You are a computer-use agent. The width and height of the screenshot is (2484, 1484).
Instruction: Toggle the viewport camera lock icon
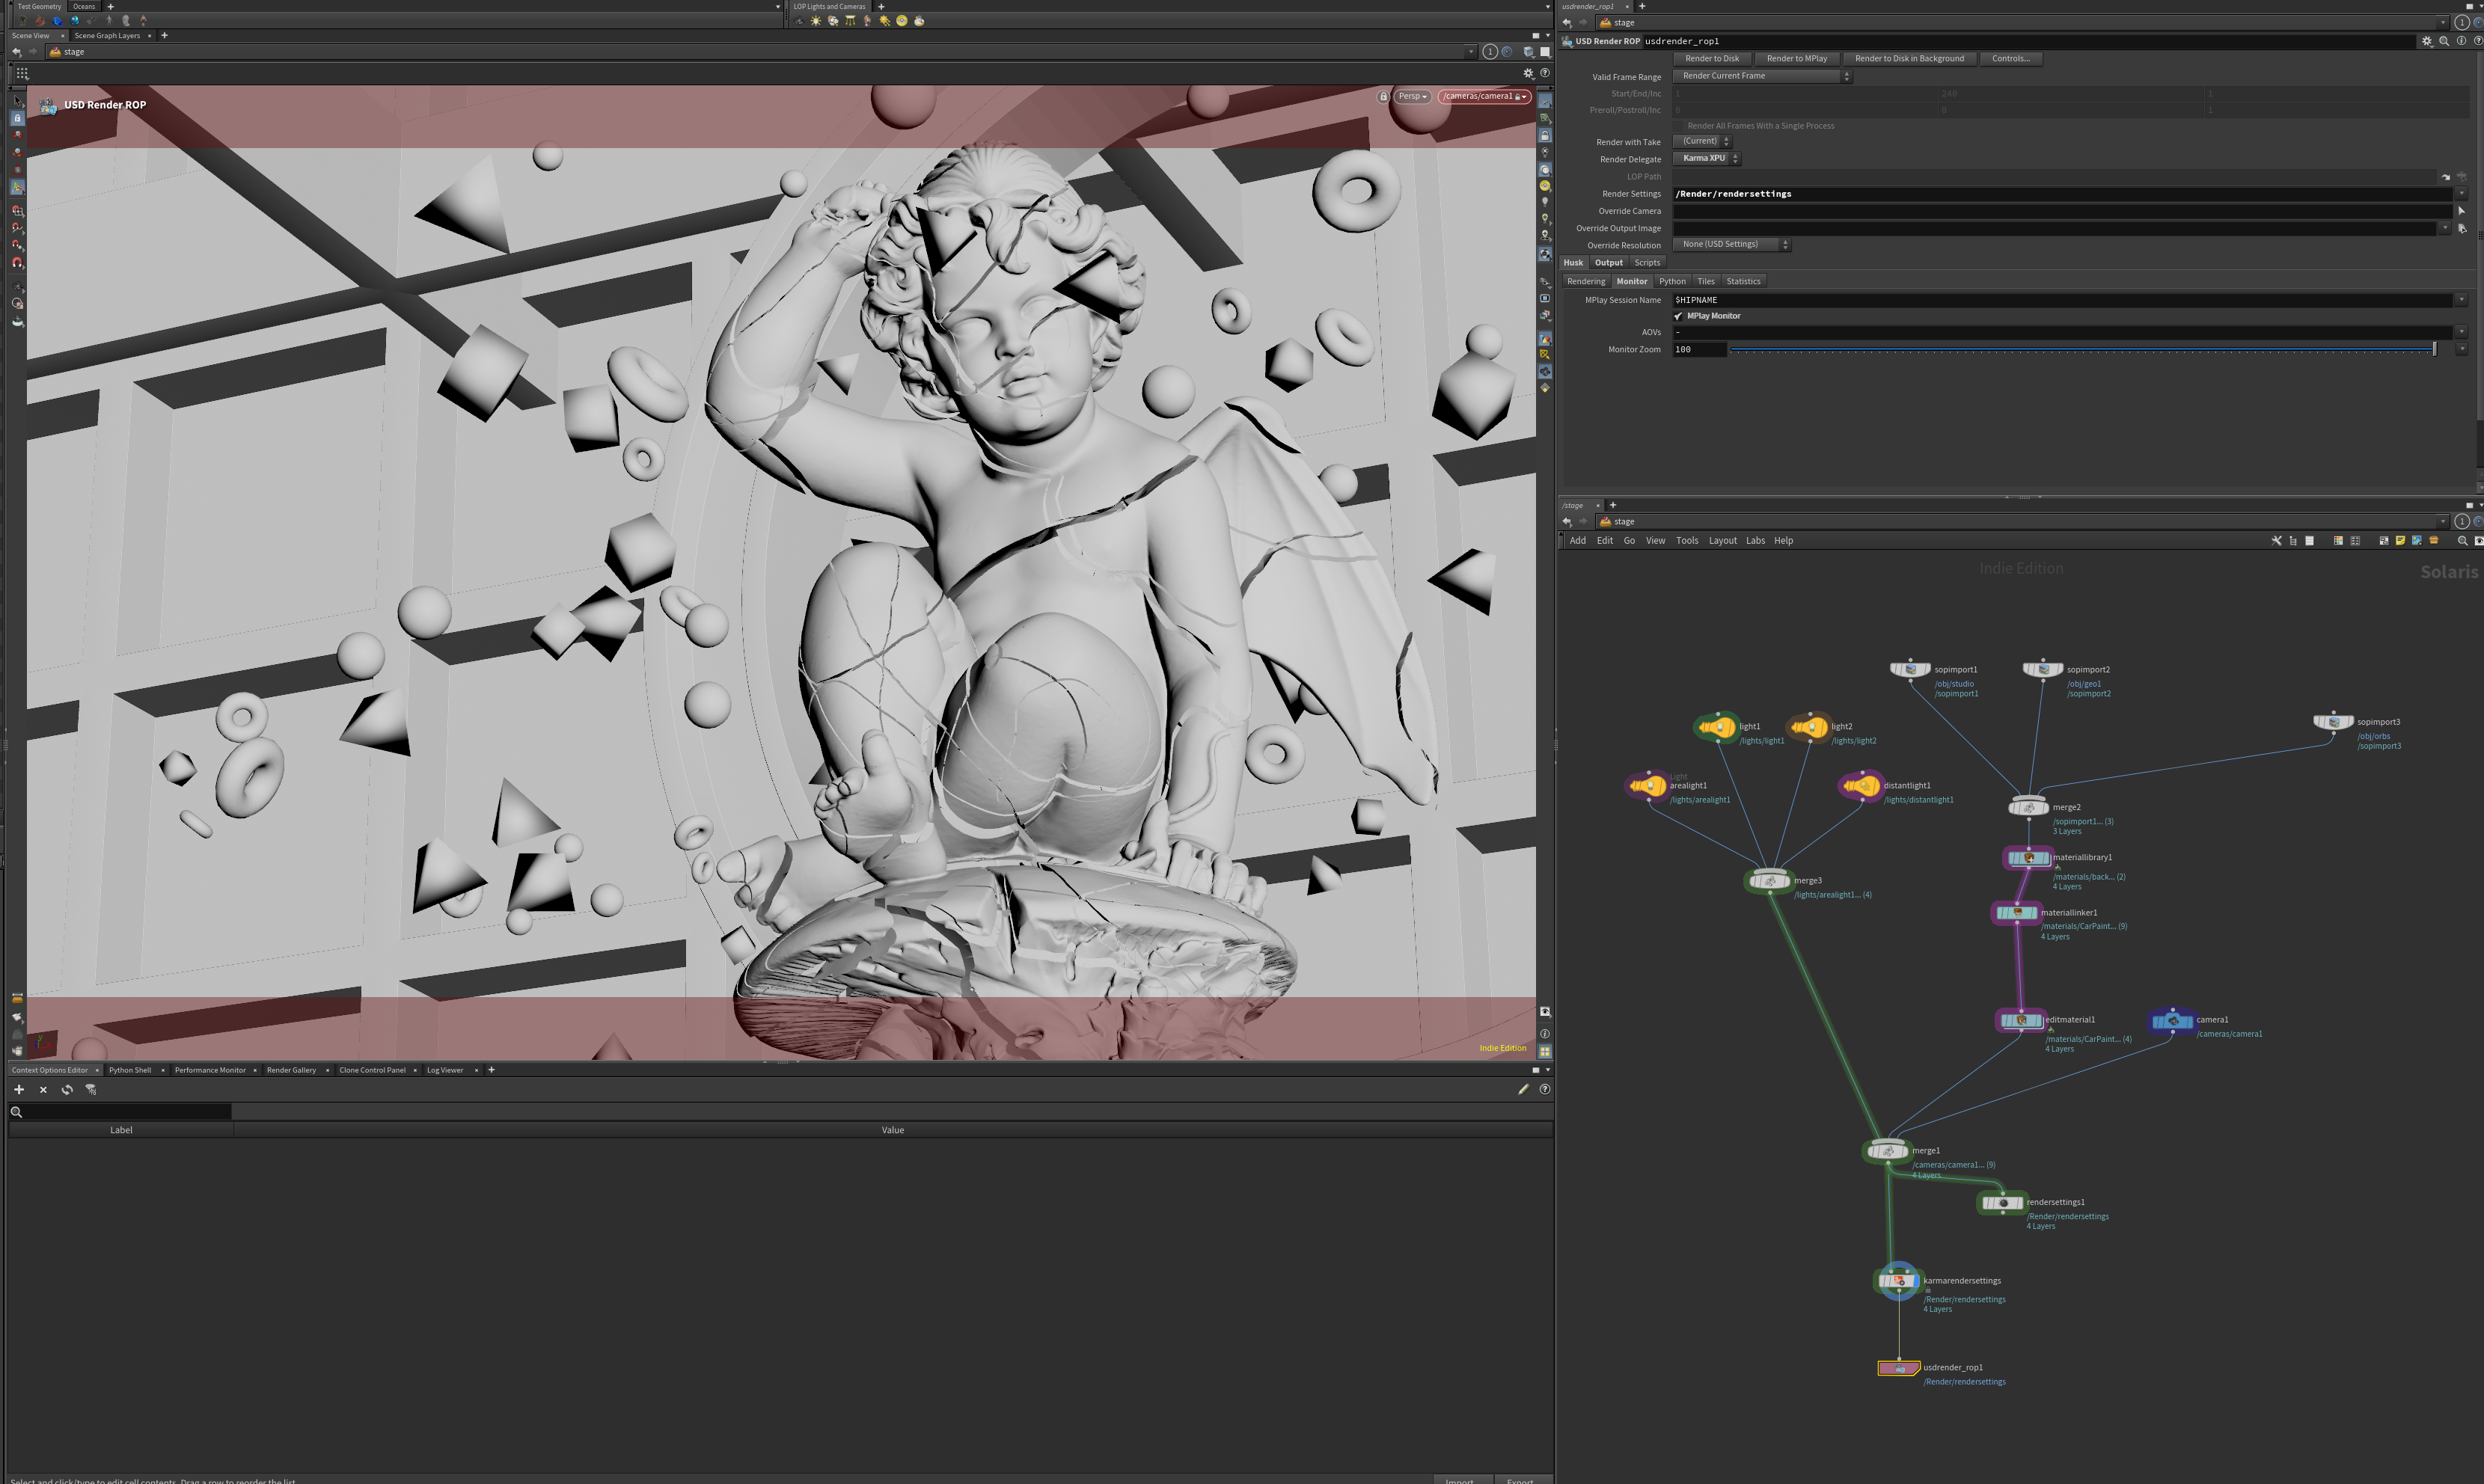(1383, 97)
